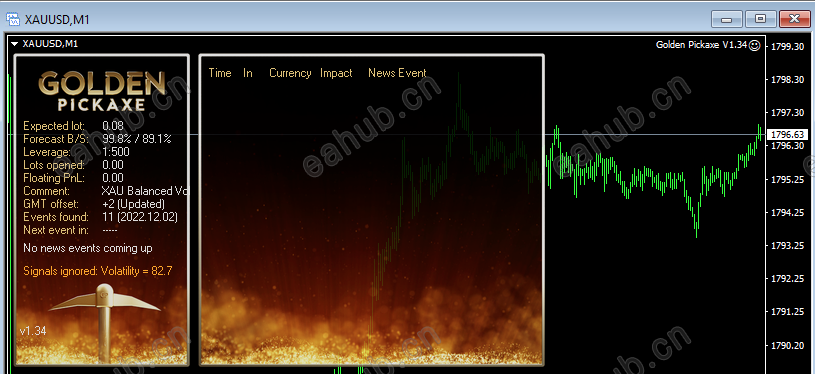Click the 'Currency' news column header

pyautogui.click(x=290, y=73)
